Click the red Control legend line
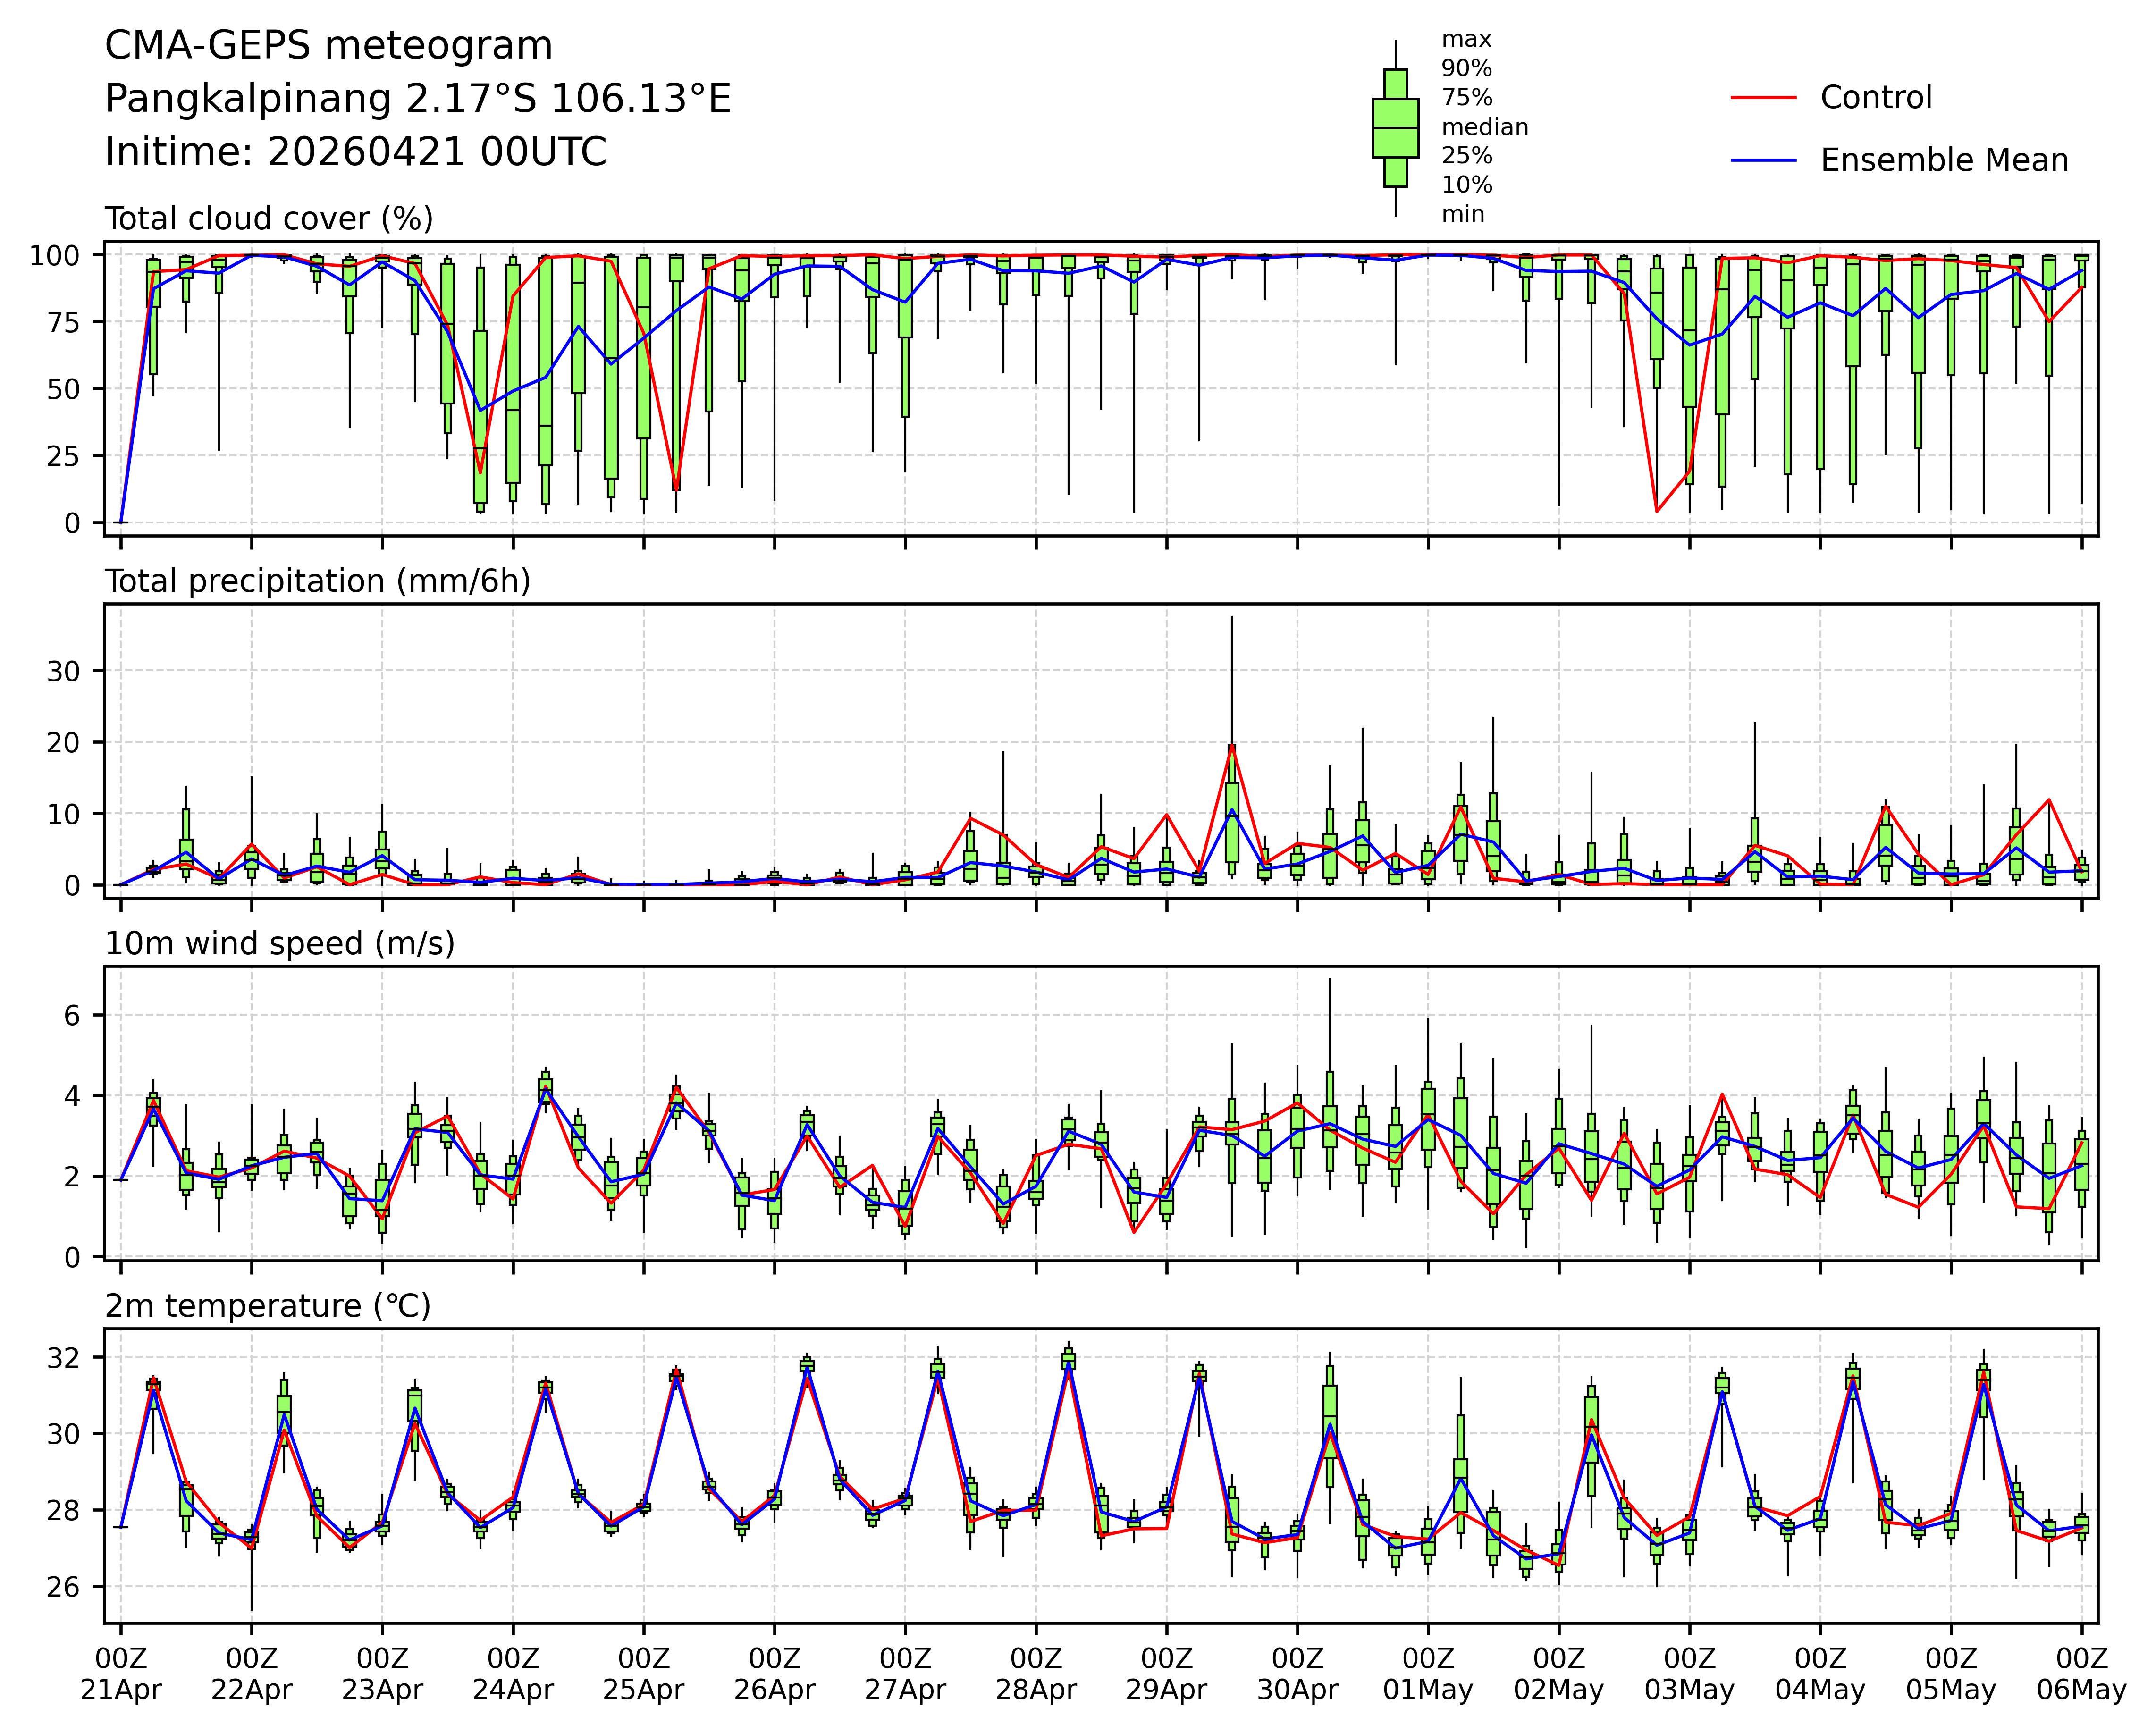This screenshot has height=1733, width=2156. 1763,98
